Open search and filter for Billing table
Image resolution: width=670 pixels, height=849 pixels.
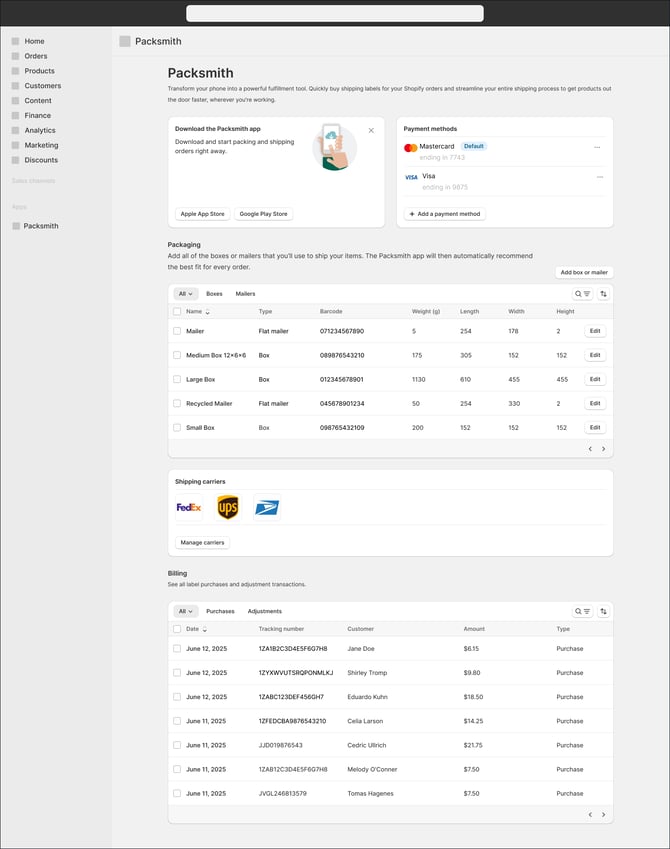coord(580,611)
